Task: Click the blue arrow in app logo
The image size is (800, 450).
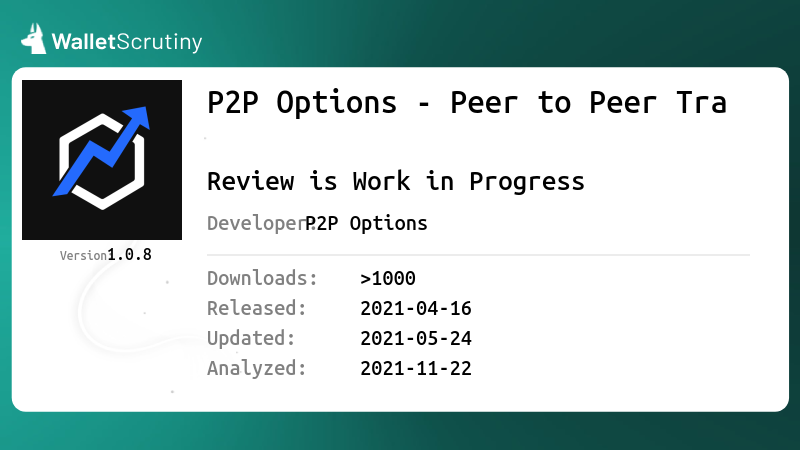Action: point(102,151)
